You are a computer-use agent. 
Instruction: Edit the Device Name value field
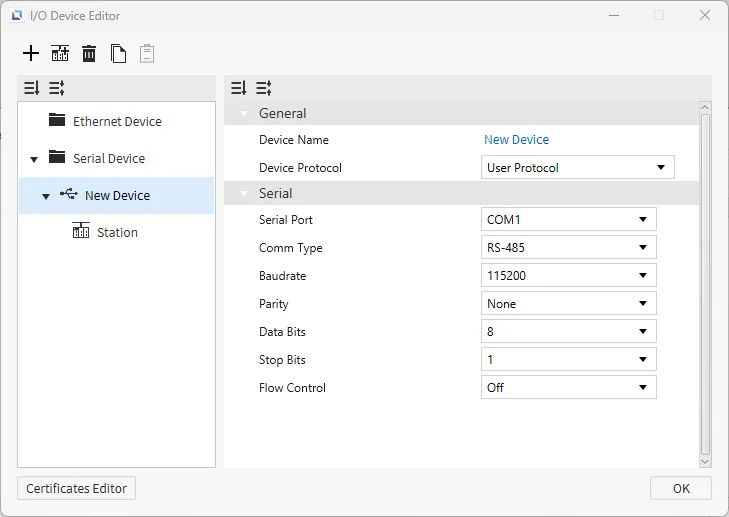coord(517,140)
